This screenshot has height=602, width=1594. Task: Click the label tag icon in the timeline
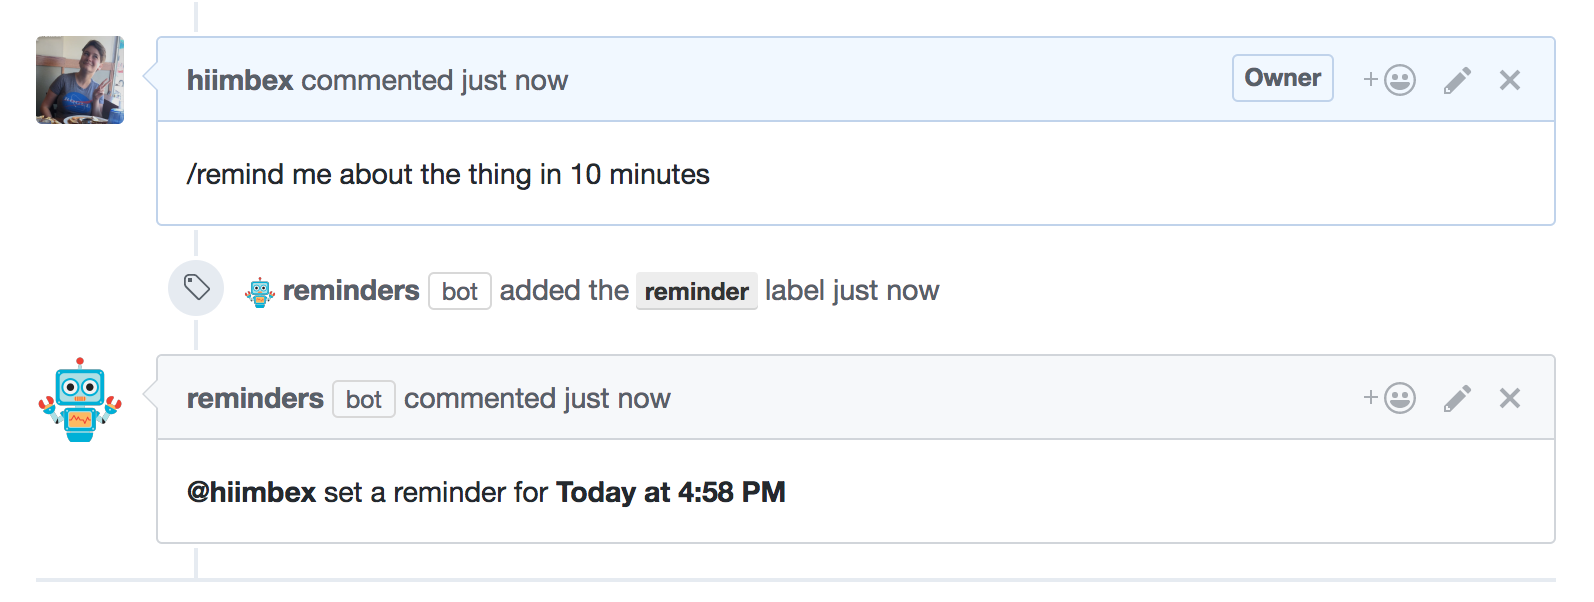[196, 288]
